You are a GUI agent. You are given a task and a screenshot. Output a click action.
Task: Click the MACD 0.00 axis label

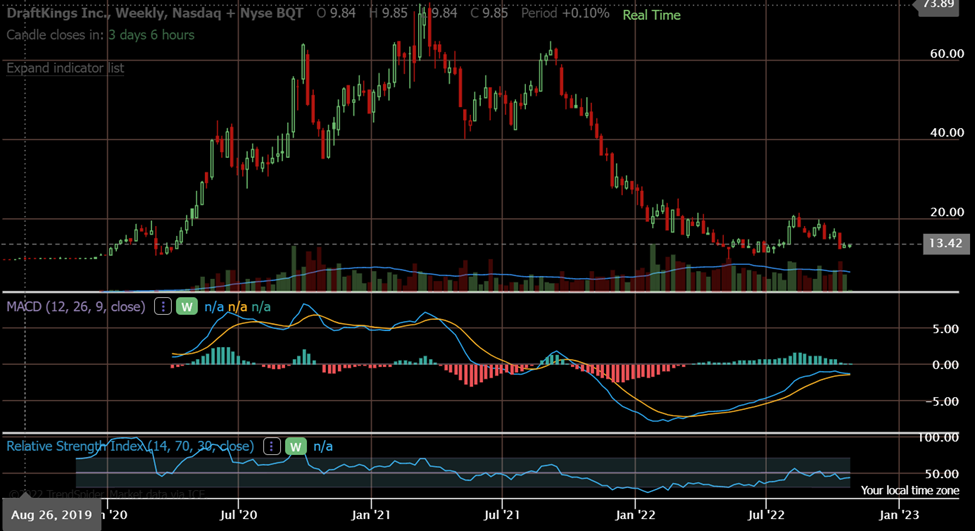point(945,365)
